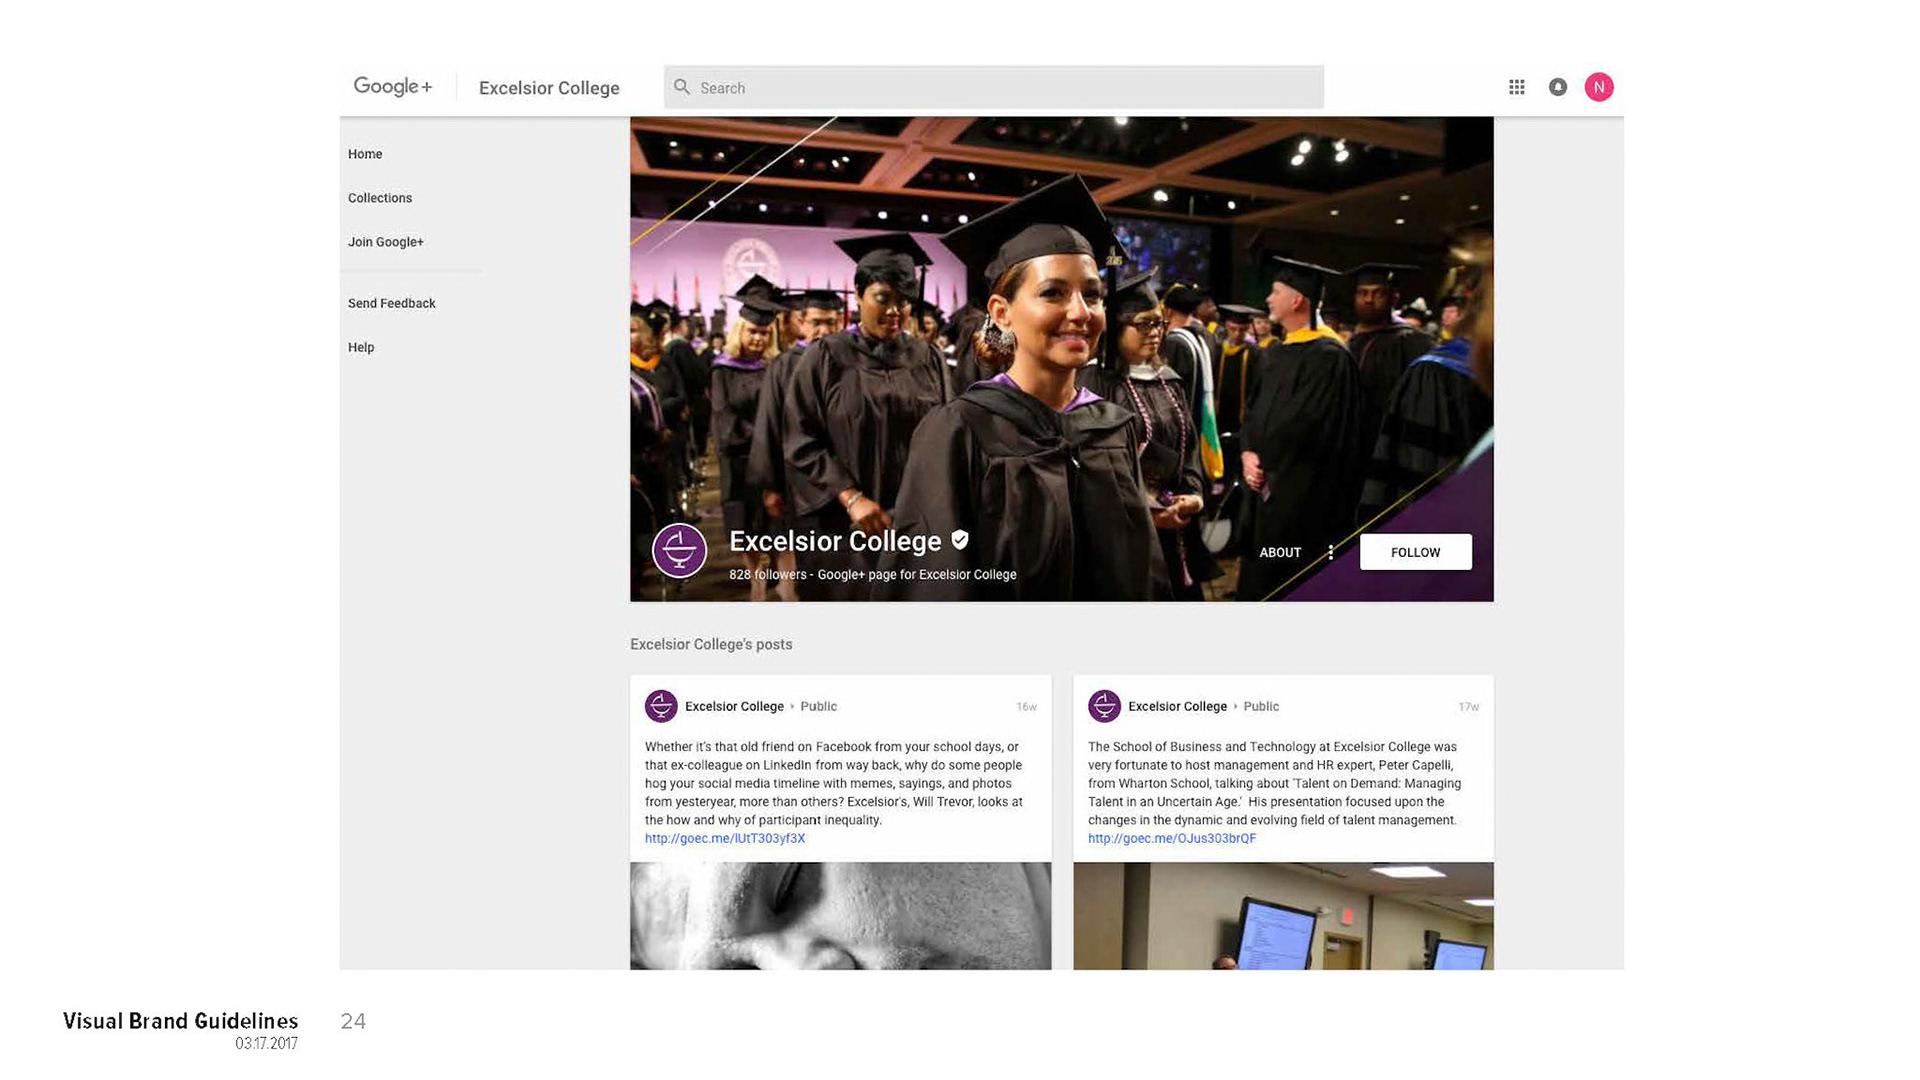Open the notifications bell icon

[1557, 87]
